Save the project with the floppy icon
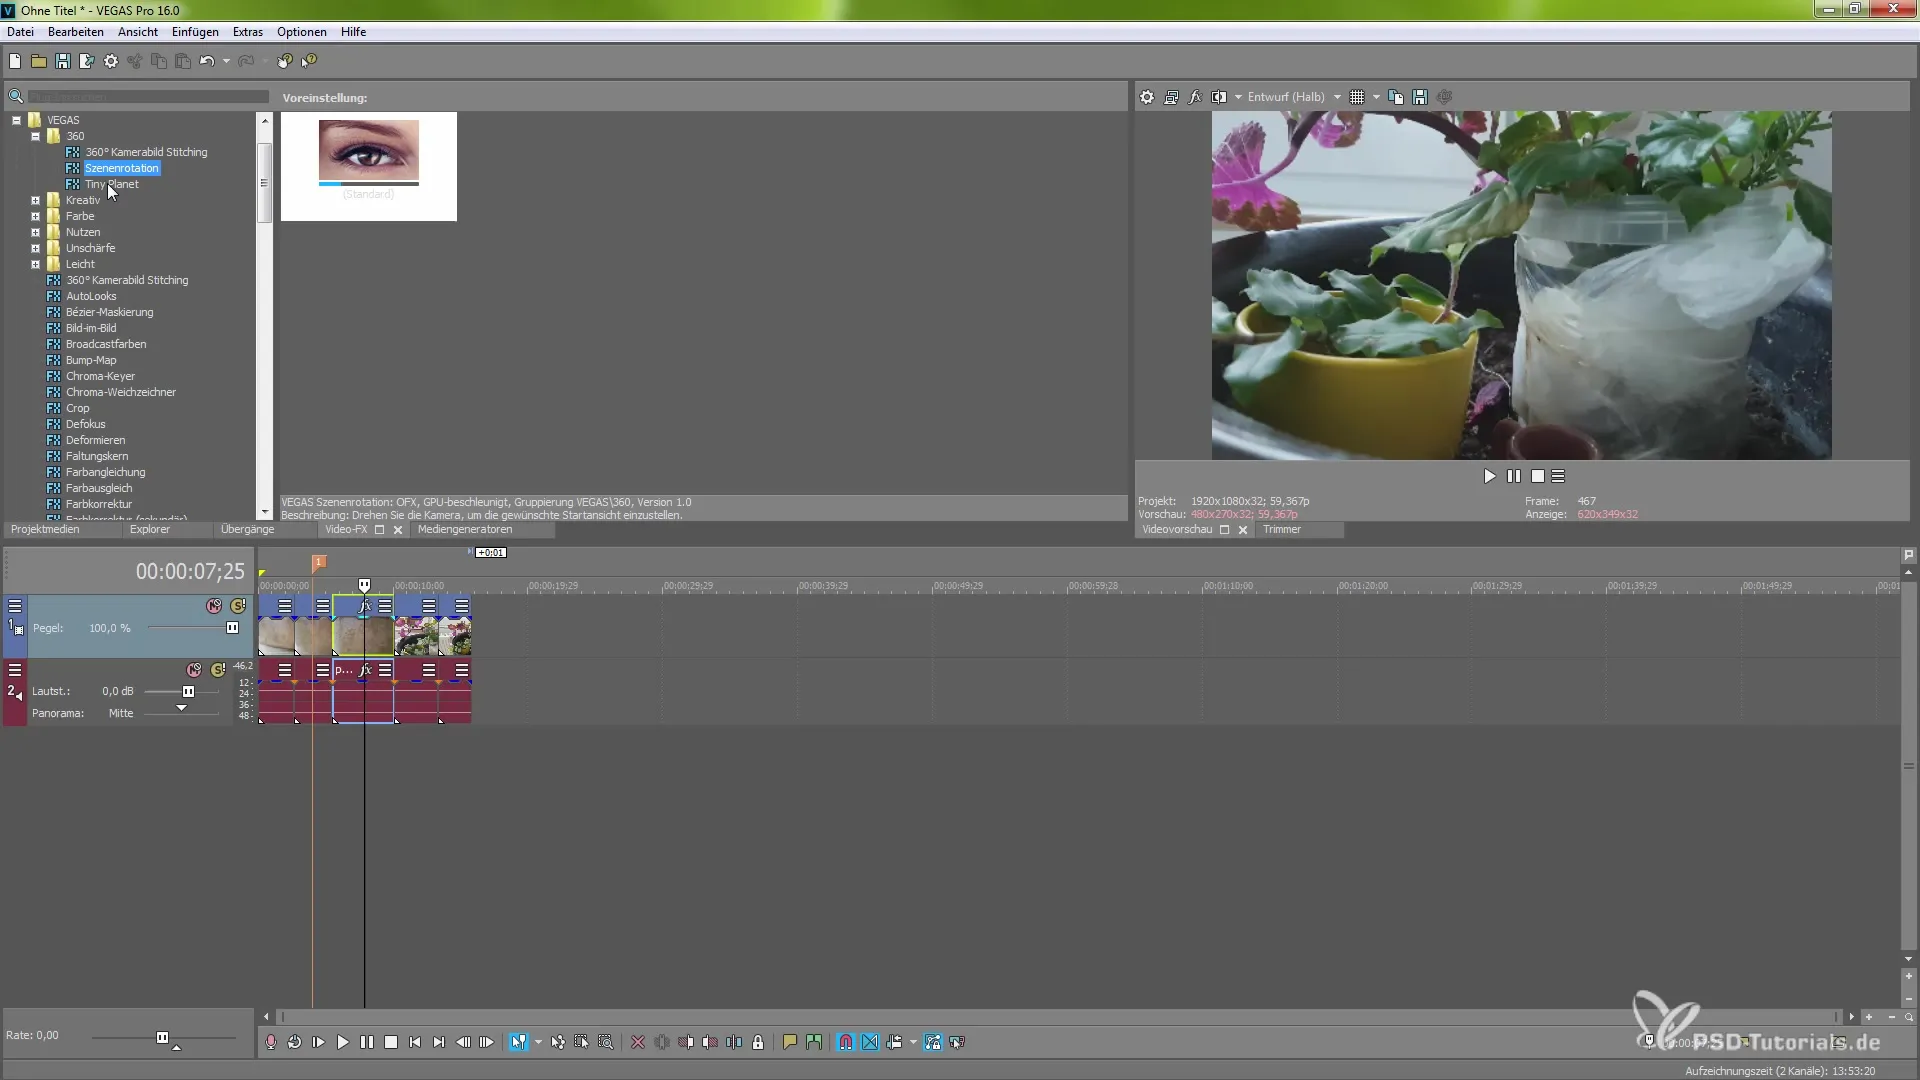Image resolution: width=1920 pixels, height=1080 pixels. 63,61
